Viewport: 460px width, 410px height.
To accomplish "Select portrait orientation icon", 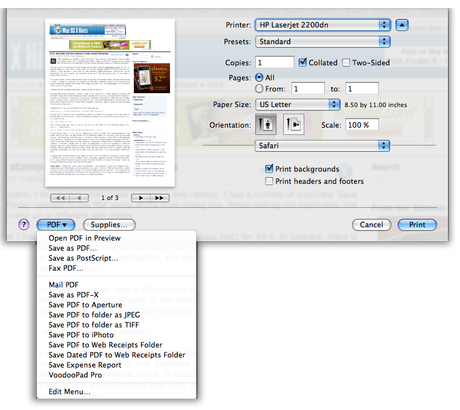I will tap(266, 124).
